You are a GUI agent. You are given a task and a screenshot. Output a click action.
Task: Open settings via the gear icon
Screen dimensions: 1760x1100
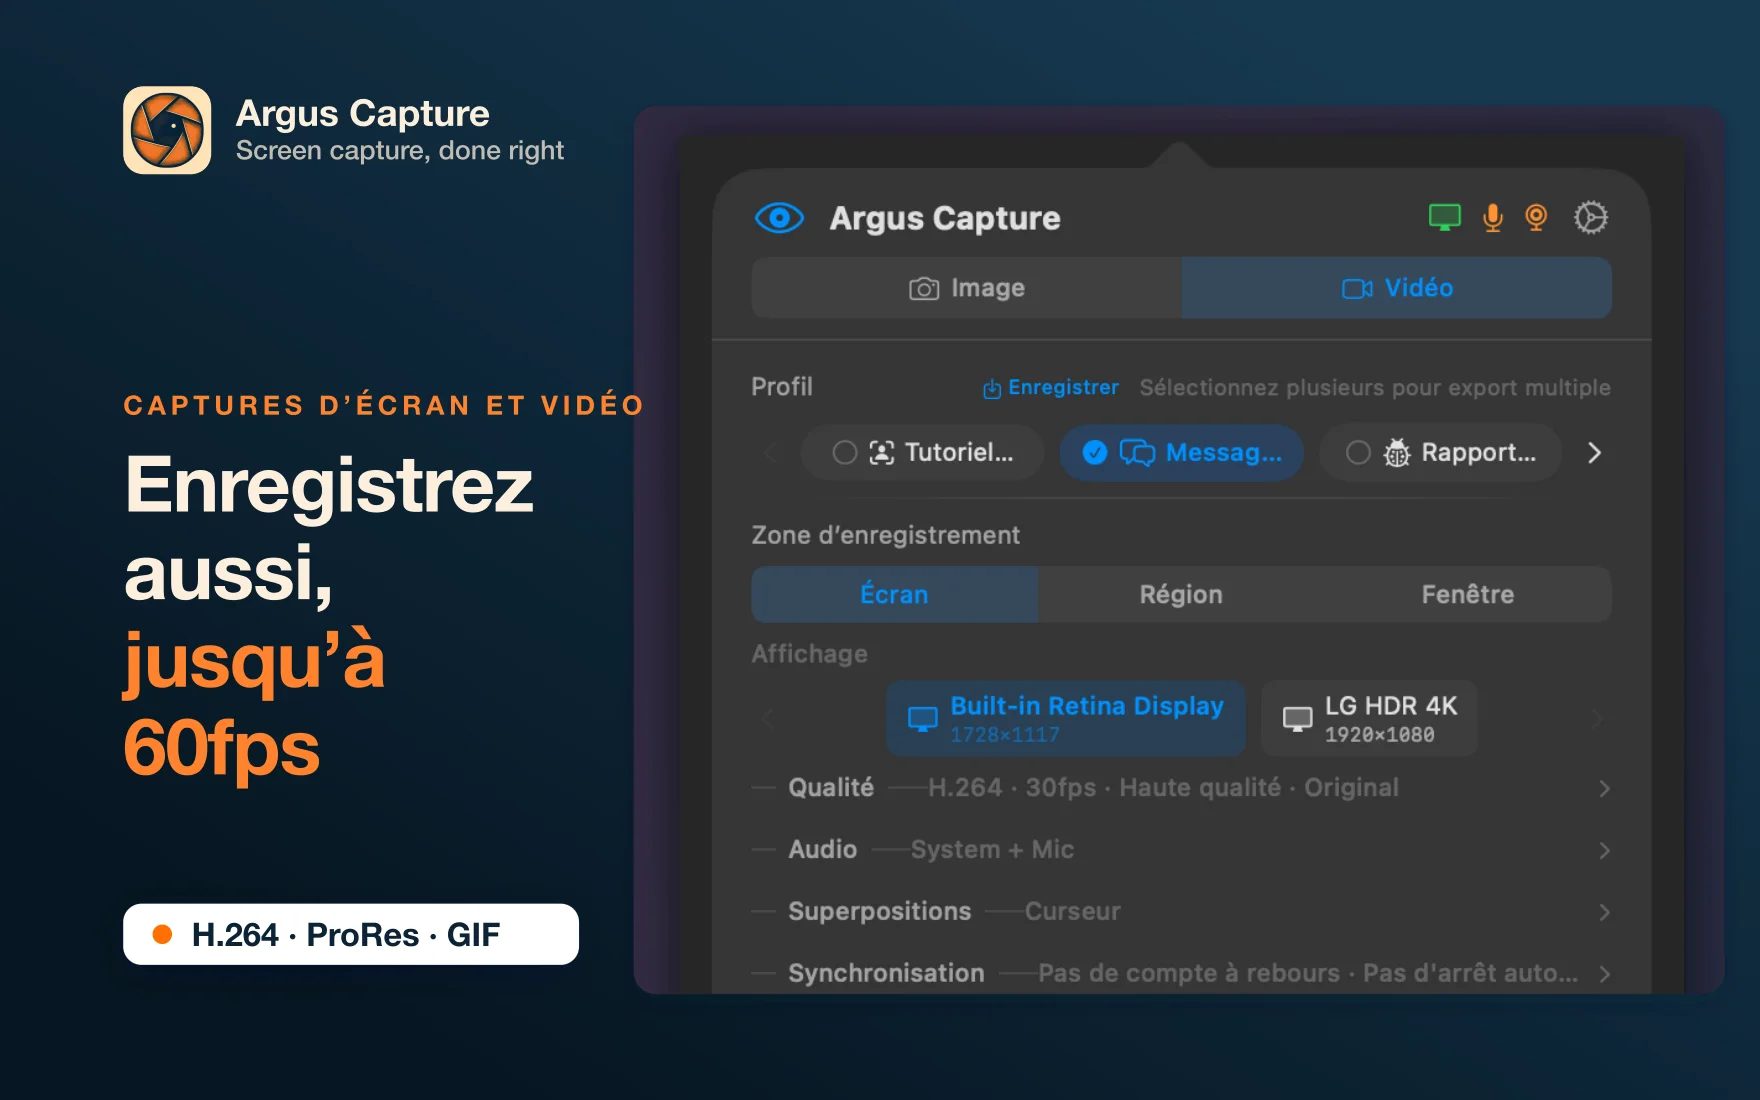[x=1590, y=217]
